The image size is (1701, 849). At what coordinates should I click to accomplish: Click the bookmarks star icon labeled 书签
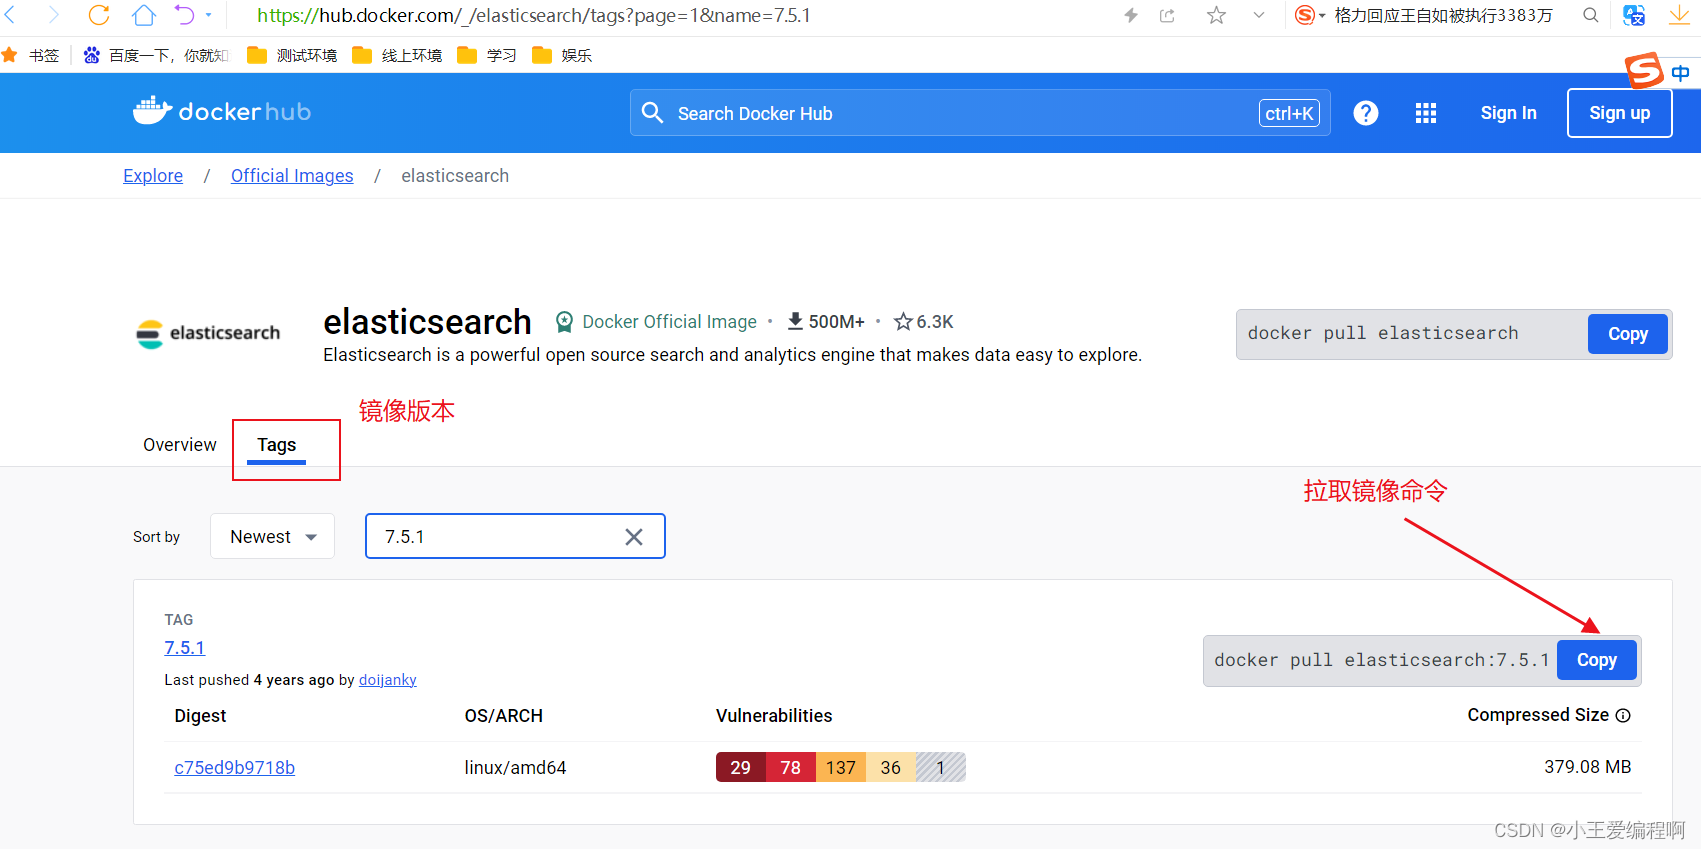(x=10, y=55)
